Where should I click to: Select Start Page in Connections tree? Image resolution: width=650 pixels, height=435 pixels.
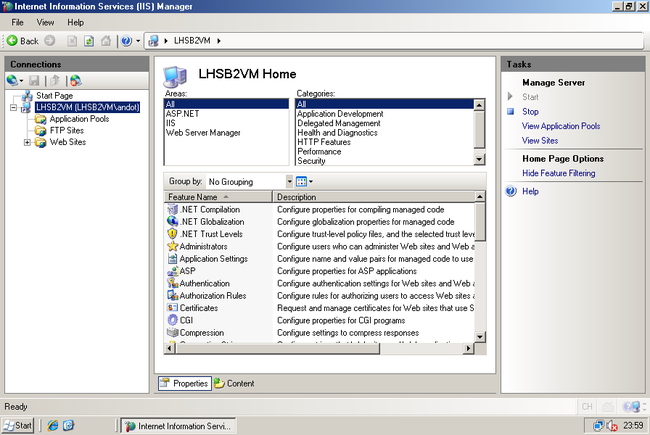[54, 96]
